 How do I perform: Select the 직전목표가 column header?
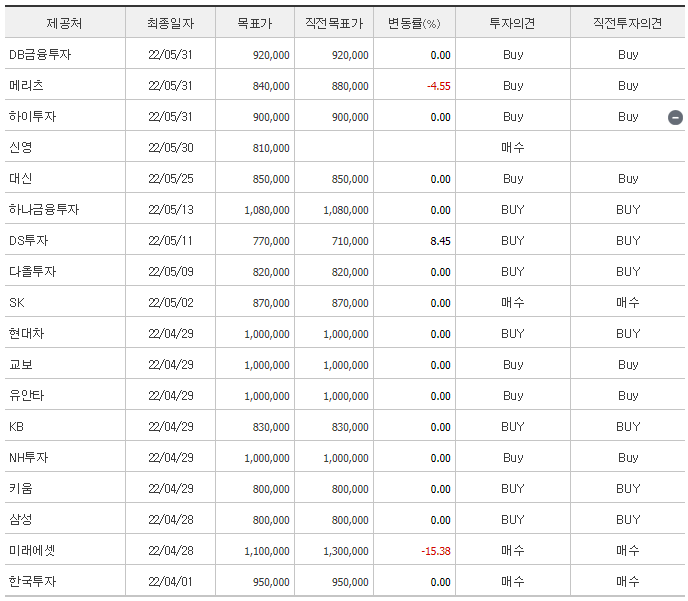pos(334,23)
